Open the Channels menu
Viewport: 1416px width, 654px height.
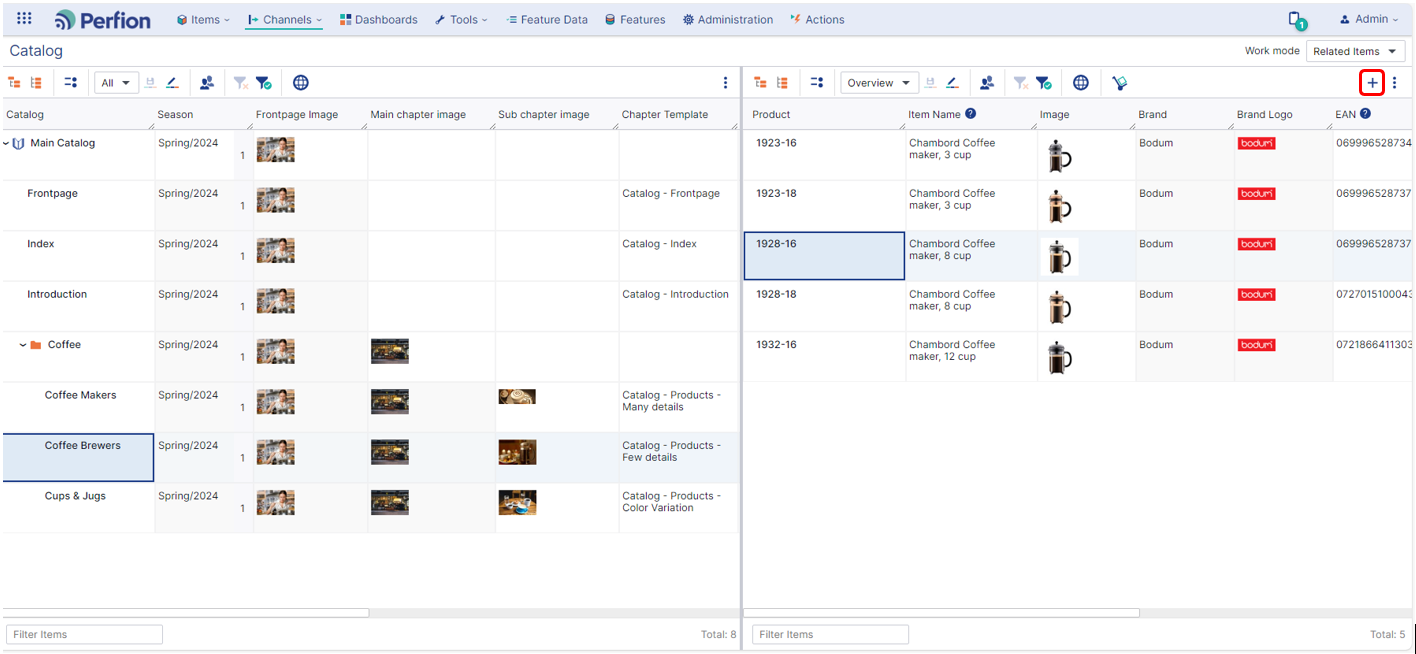click(x=284, y=19)
